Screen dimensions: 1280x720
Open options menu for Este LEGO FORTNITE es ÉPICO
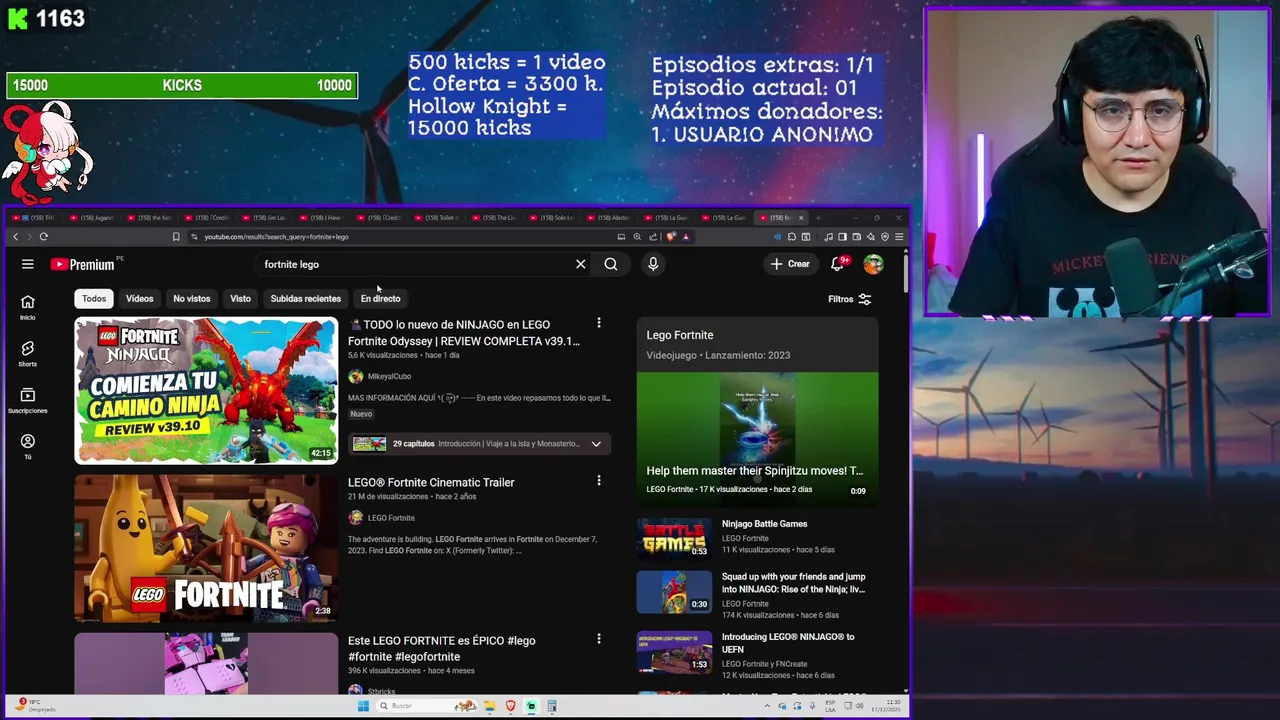[599, 639]
